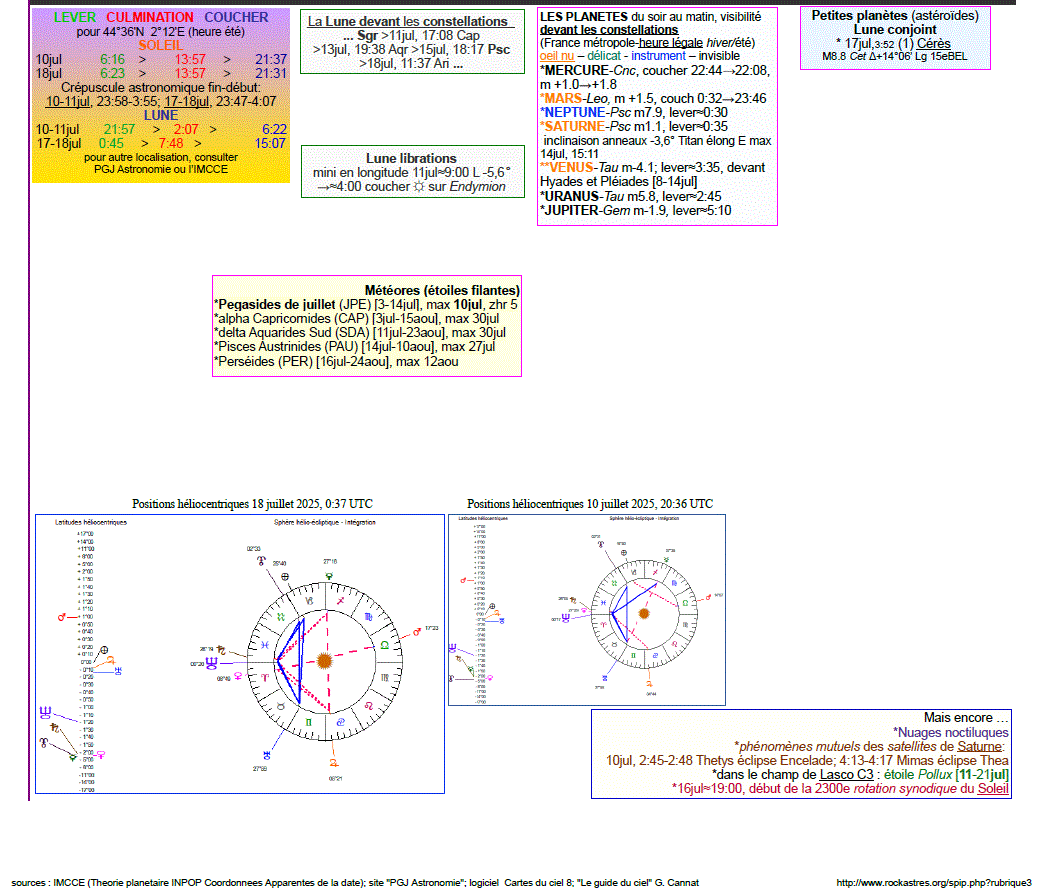This screenshot has height=896, width=1039.
Task: Click the 'Latitudes héliocentriques' label in the 18 juillet chart
Action: pyautogui.click(x=91, y=522)
